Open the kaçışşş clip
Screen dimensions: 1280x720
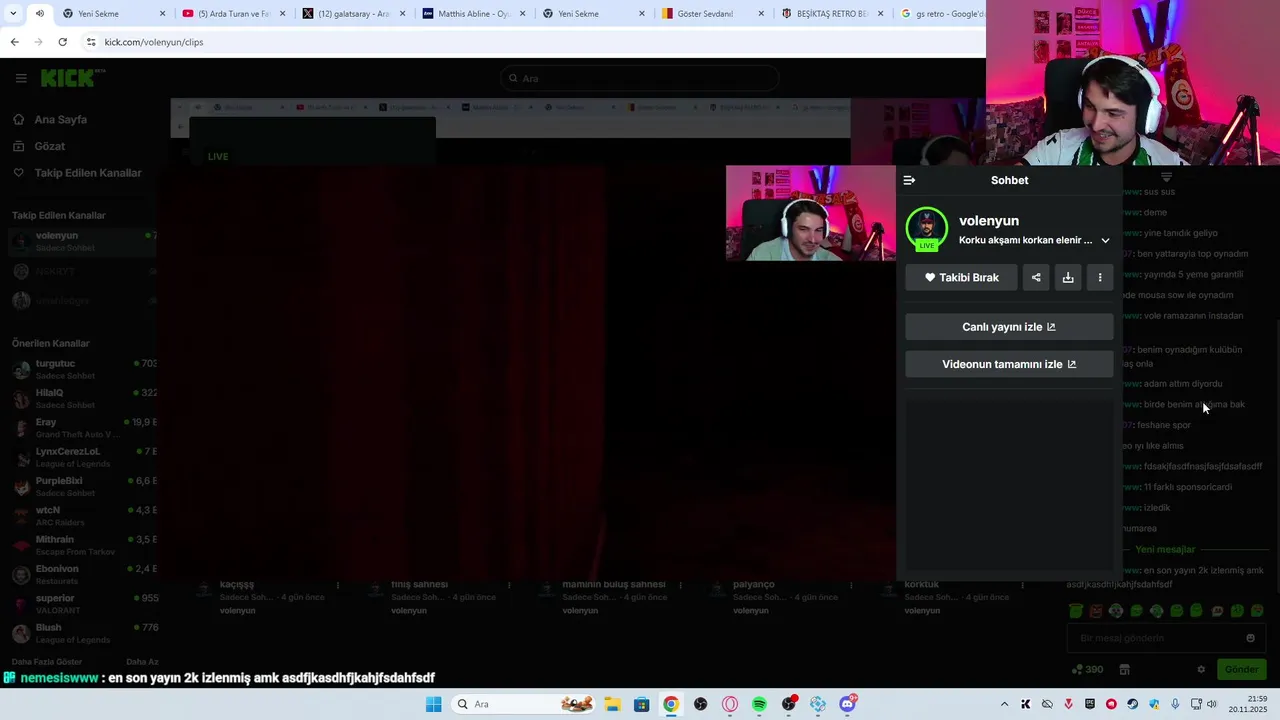tap(237, 584)
